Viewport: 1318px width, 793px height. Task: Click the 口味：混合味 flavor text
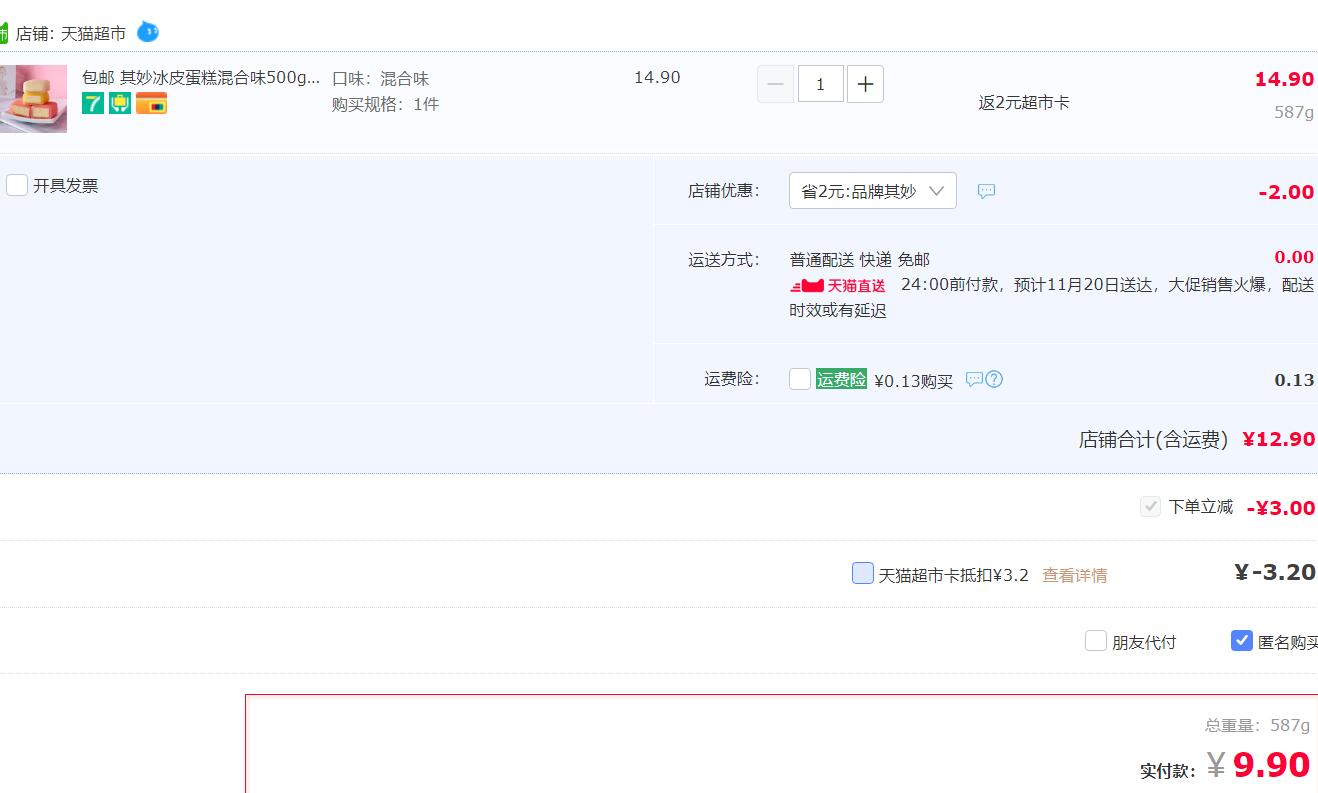(380, 78)
